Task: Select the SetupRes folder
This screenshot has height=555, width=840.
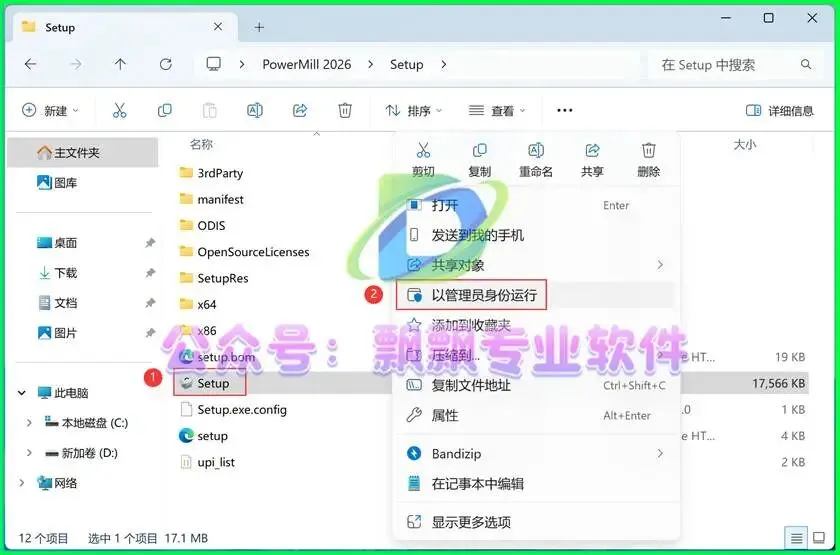Action: pyautogui.click(x=214, y=278)
